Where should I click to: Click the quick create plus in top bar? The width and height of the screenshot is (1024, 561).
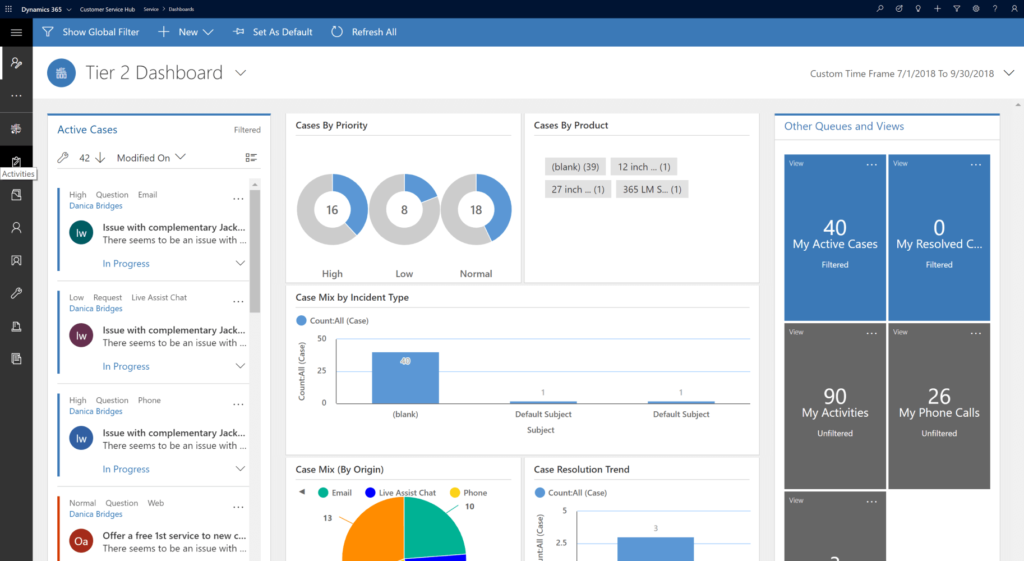[x=937, y=9]
